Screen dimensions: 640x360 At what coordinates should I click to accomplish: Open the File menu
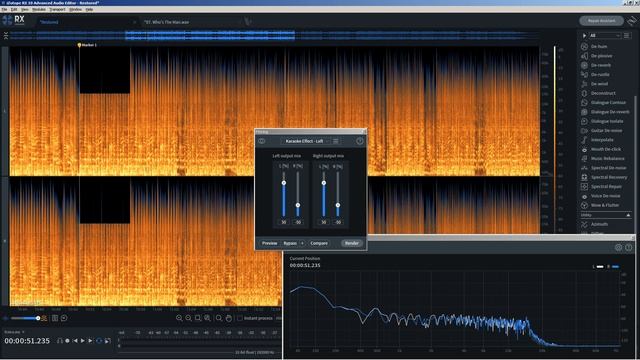4,9
